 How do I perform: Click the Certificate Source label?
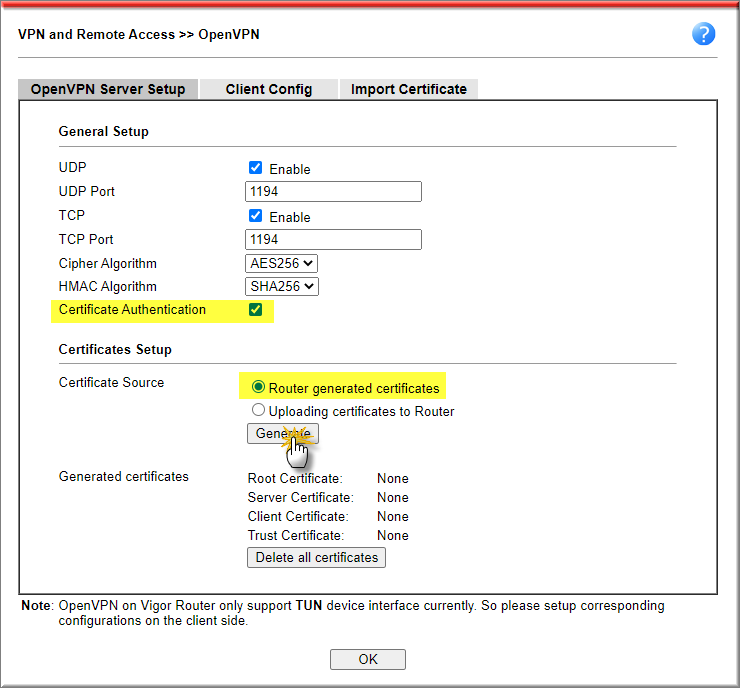111,382
